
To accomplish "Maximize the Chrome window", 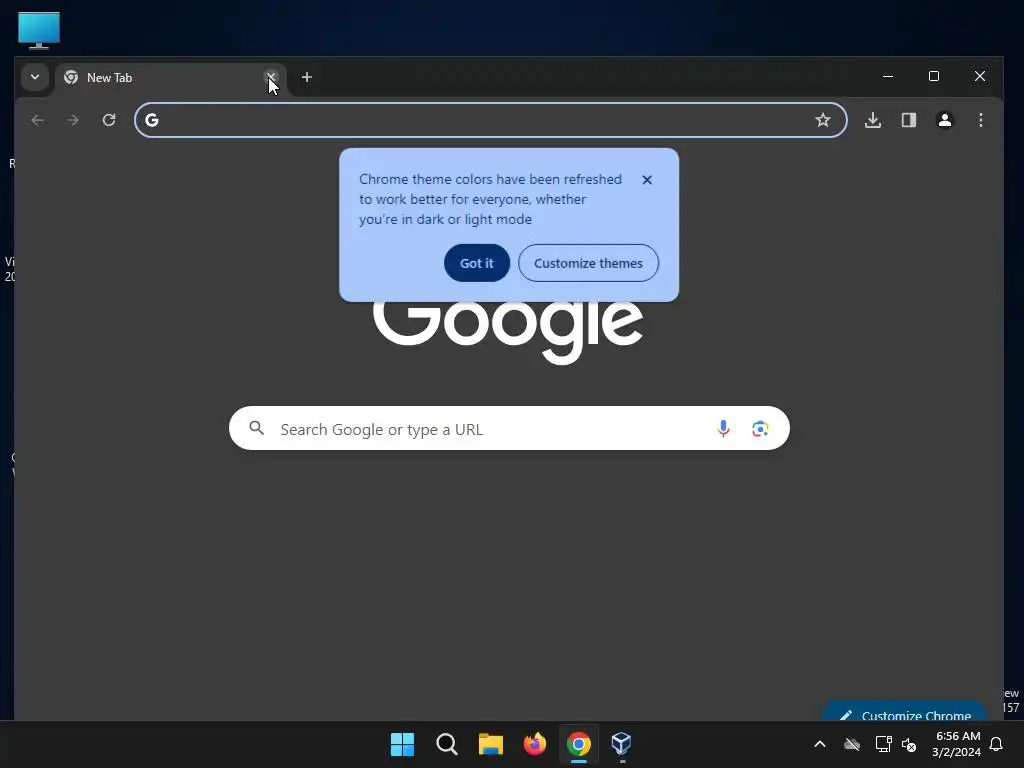I will pyautogui.click(x=934, y=76).
